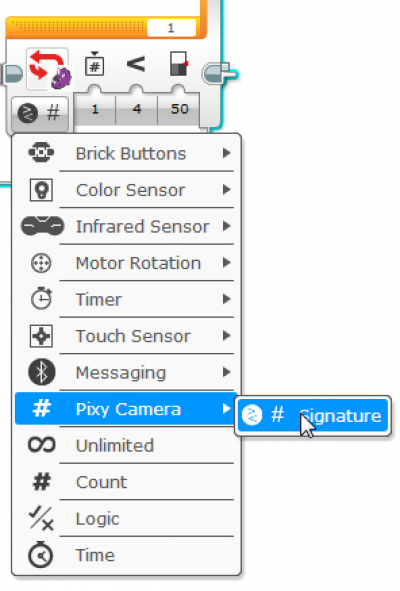Screen dimensions: 400x591
Task: Expand the Brick Buttons submenu arrow
Action: [x=226, y=153]
